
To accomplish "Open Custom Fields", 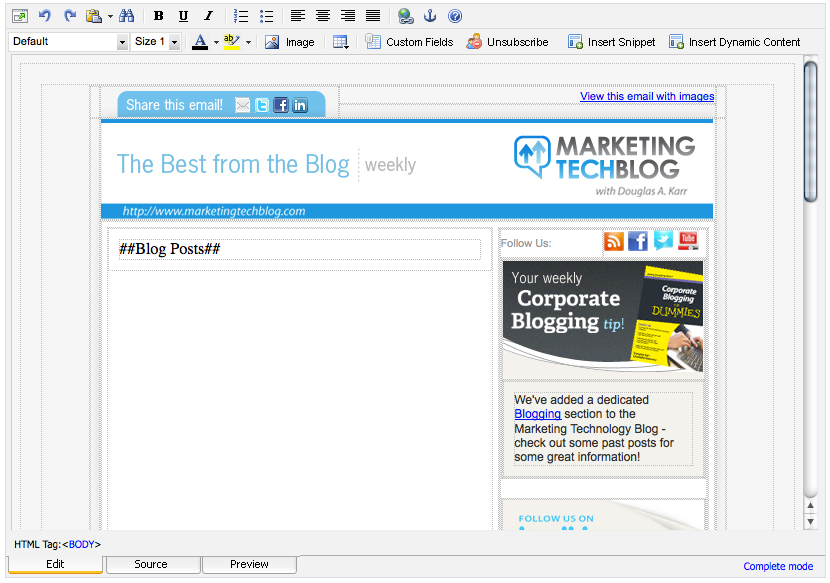I will point(409,42).
